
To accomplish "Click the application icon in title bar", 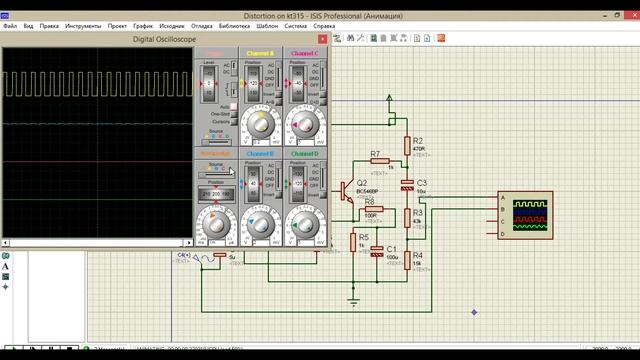I will tap(4, 16).
